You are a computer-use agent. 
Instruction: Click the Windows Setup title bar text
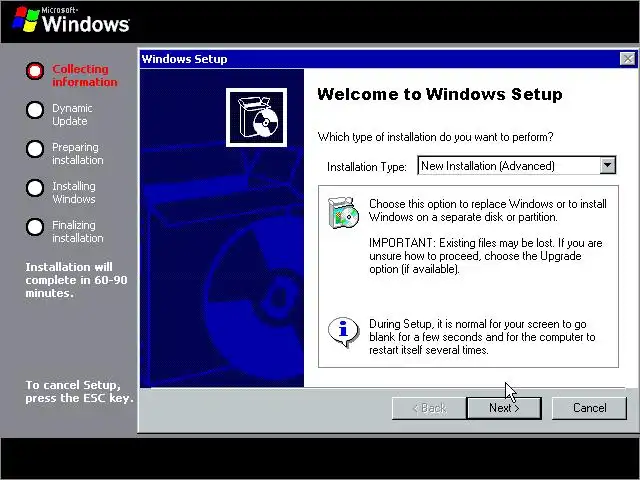click(184, 59)
